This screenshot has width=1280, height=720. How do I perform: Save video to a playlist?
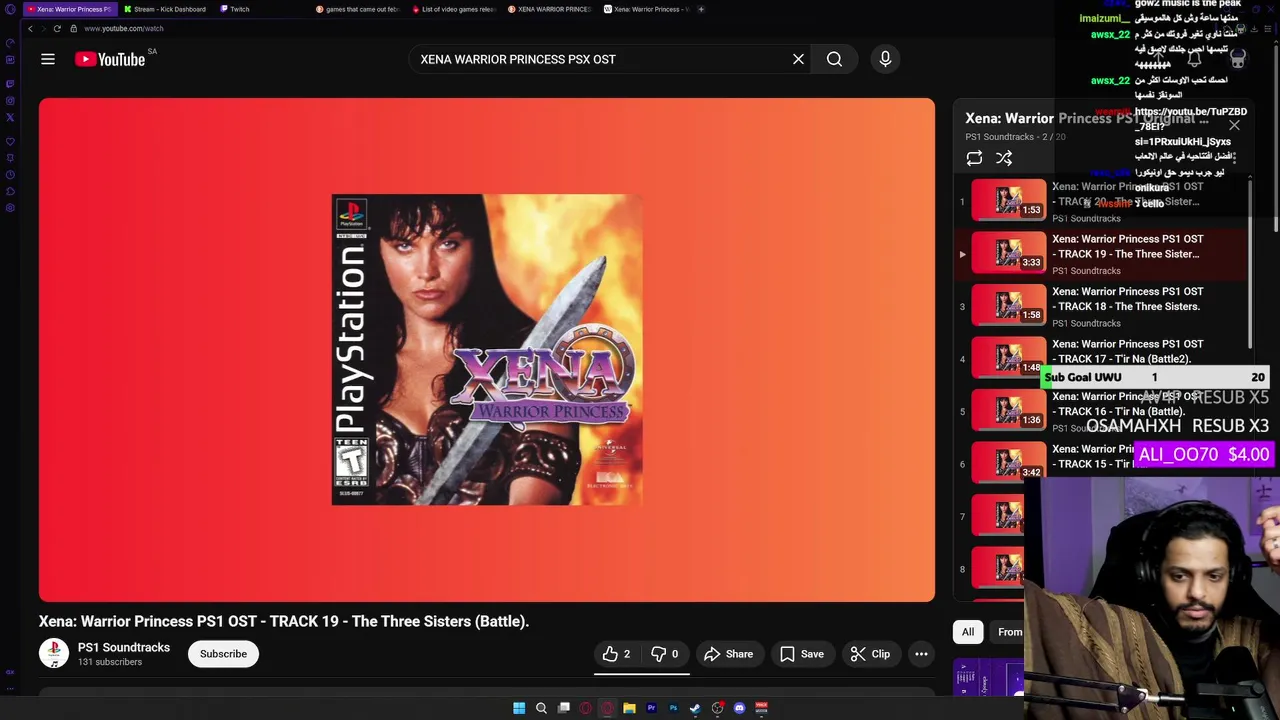pyautogui.click(x=802, y=654)
